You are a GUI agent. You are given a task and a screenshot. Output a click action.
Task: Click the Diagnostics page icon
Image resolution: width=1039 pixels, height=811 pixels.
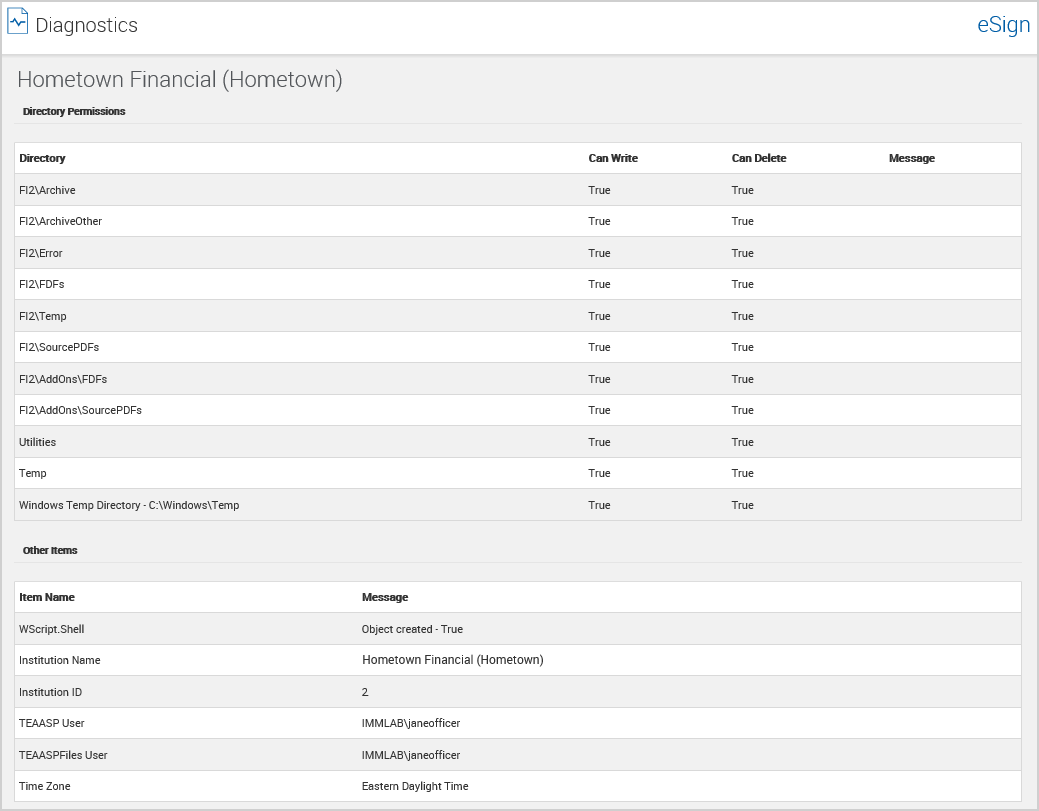pos(18,21)
